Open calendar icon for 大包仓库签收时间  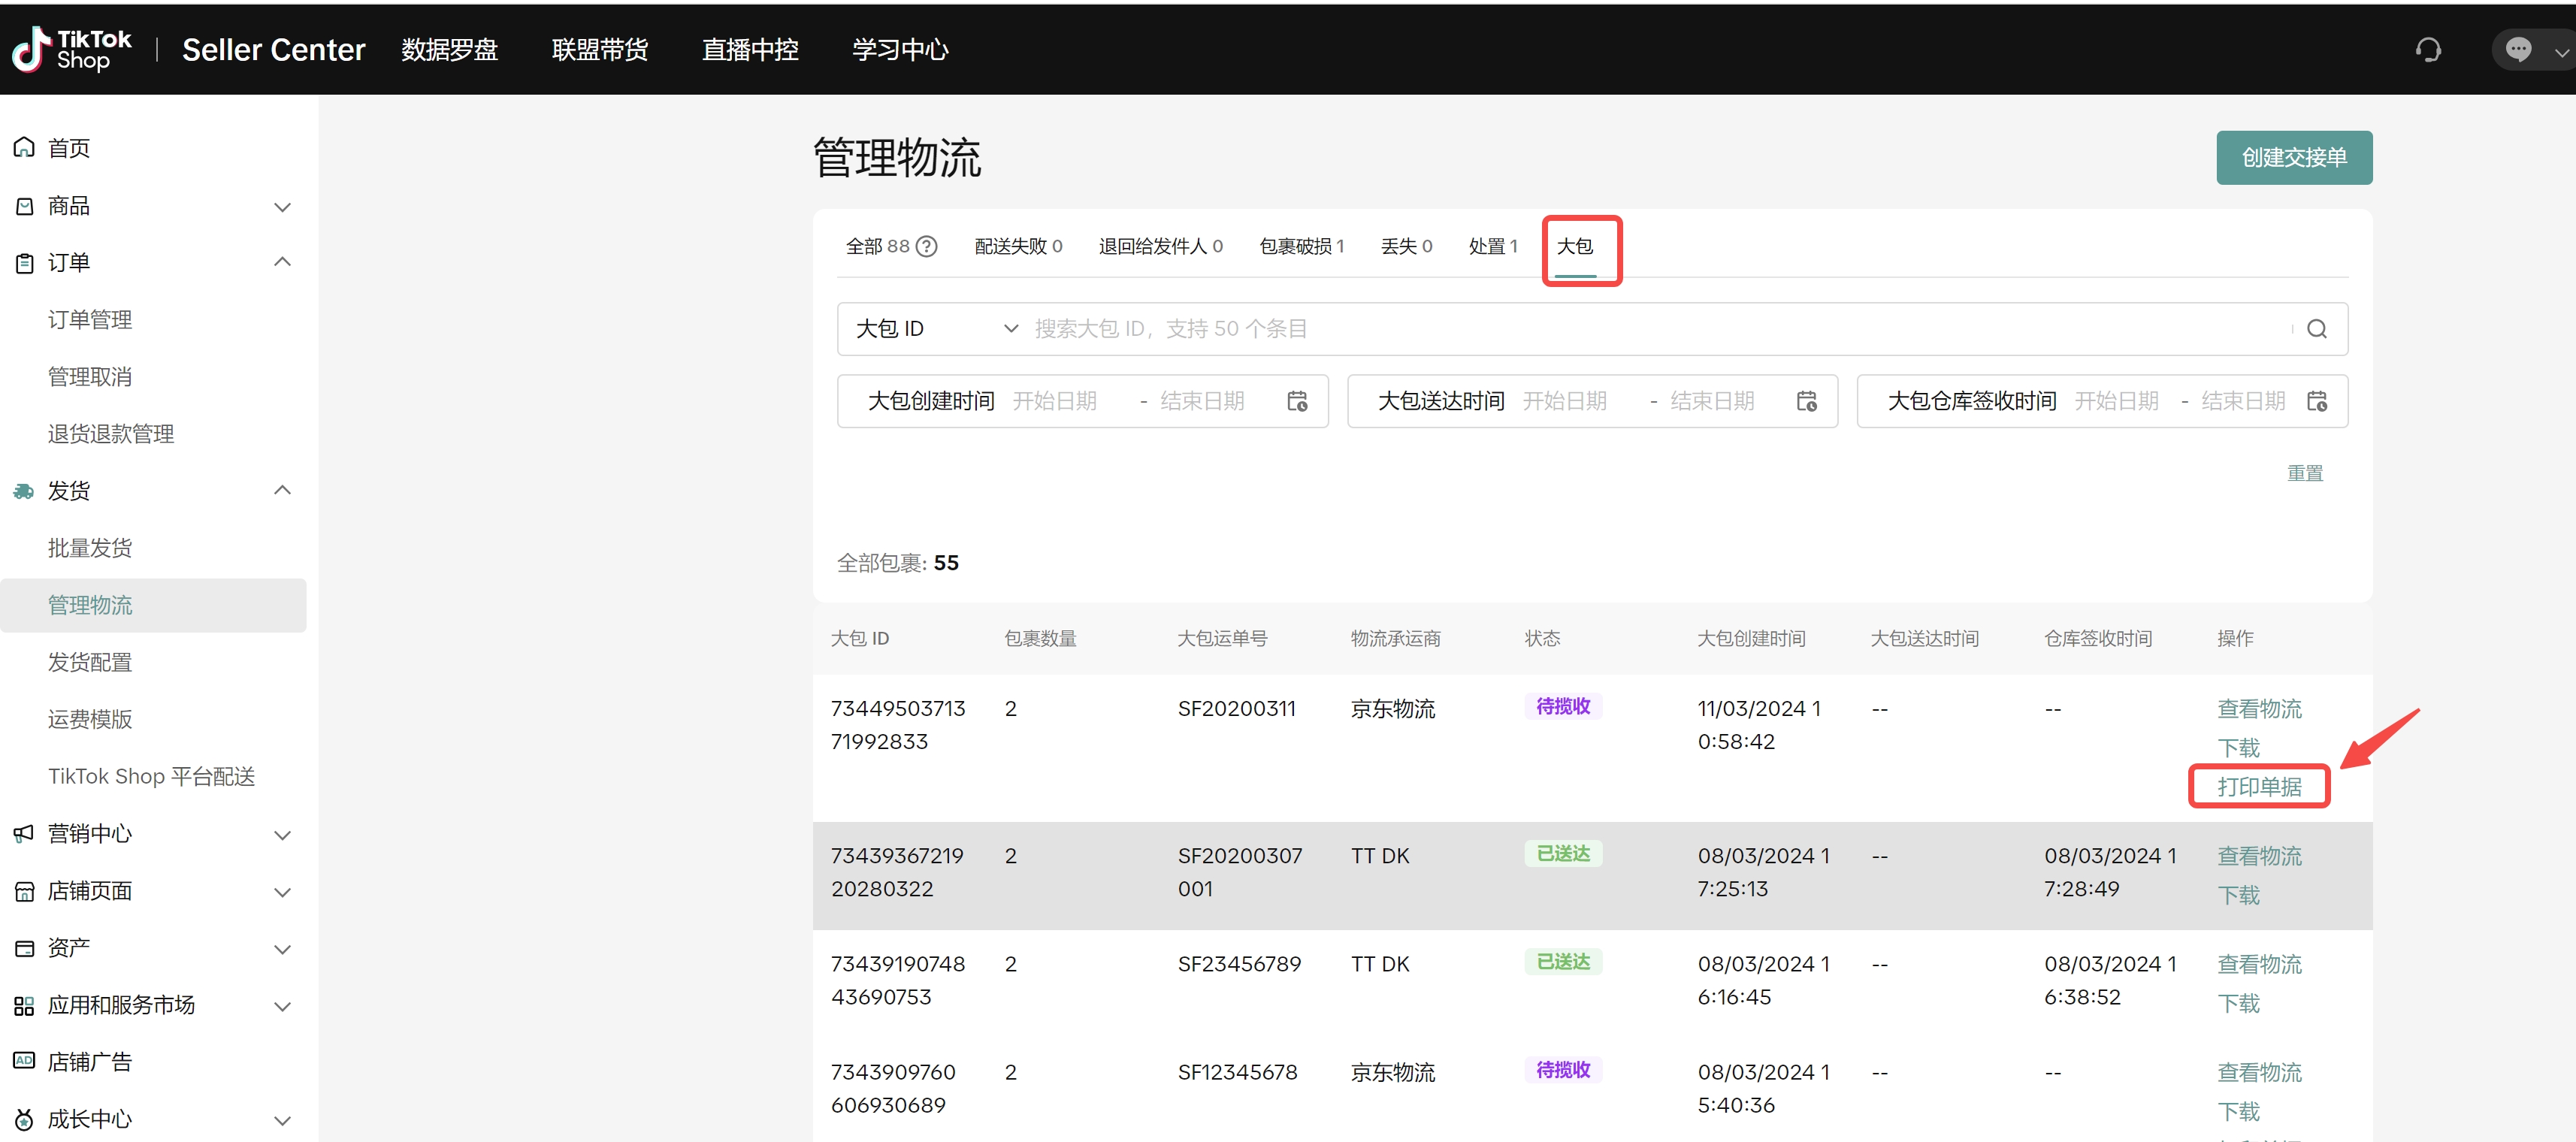click(2316, 401)
